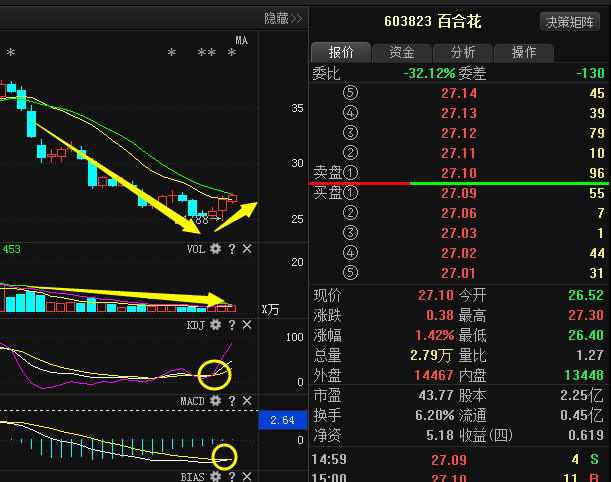Open KDJ indicator help question mark
The width and height of the screenshot is (611, 482).
pos(232,325)
